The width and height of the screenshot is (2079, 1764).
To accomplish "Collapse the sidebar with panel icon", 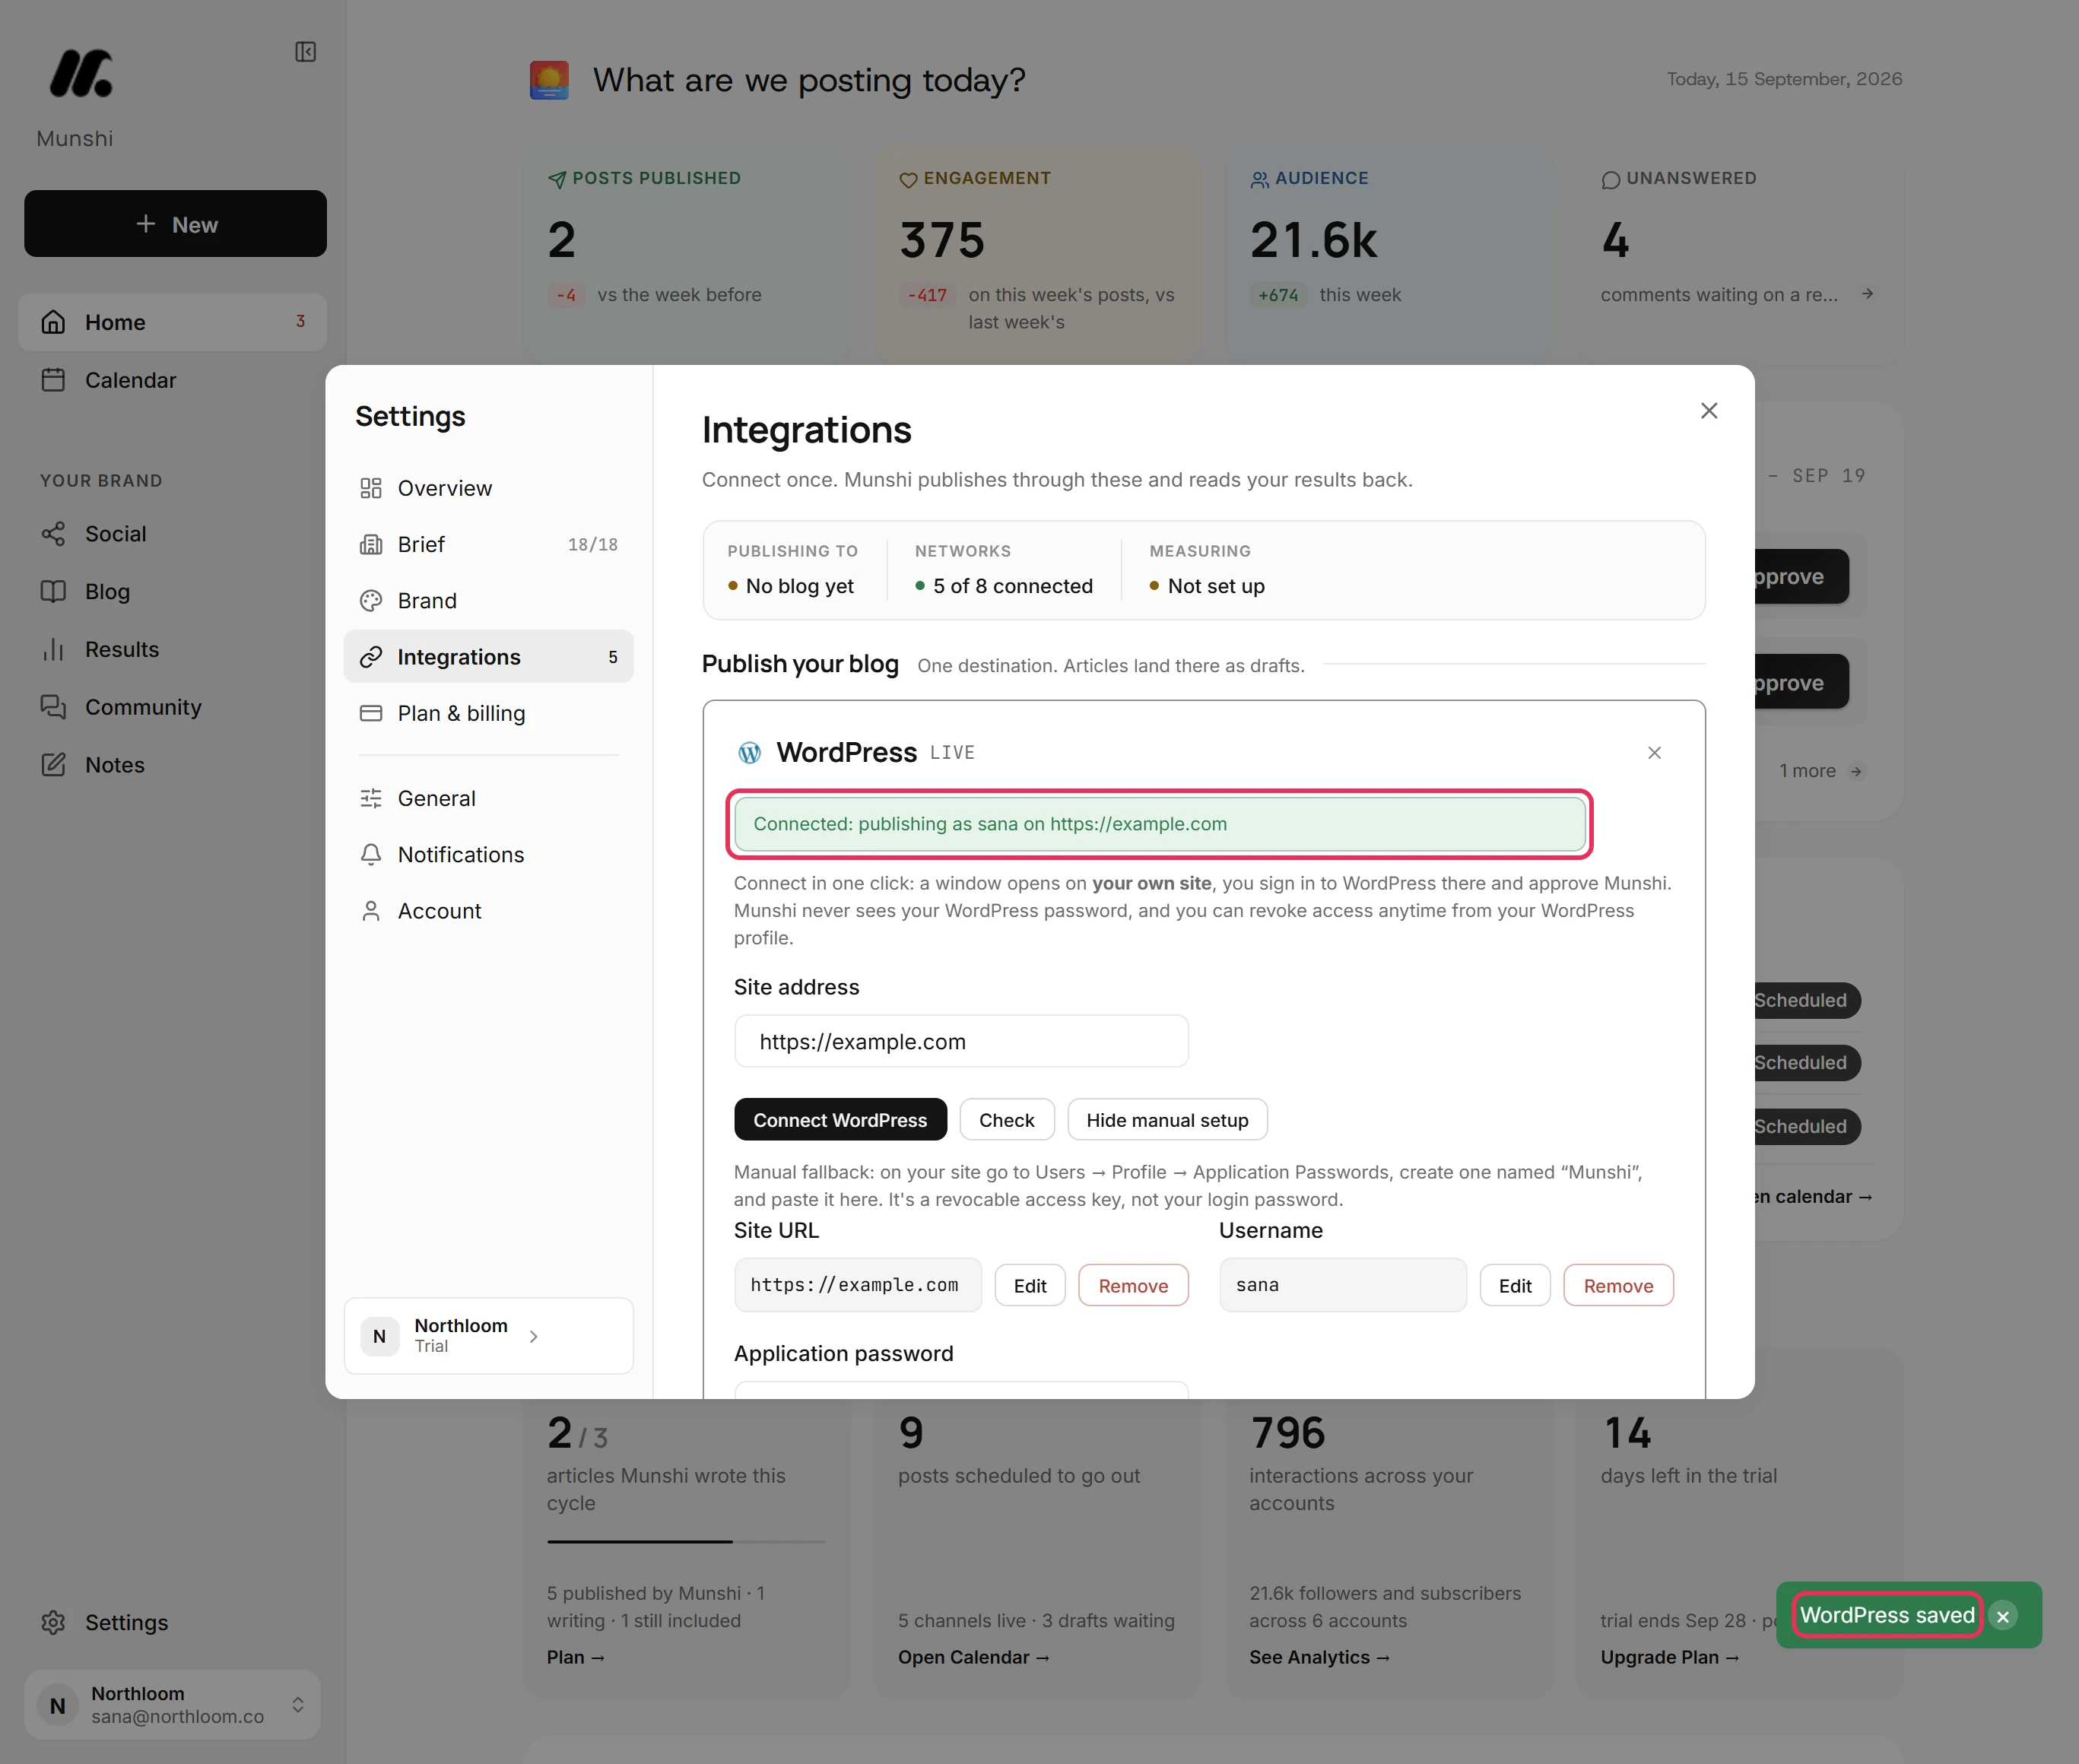I will coord(305,52).
